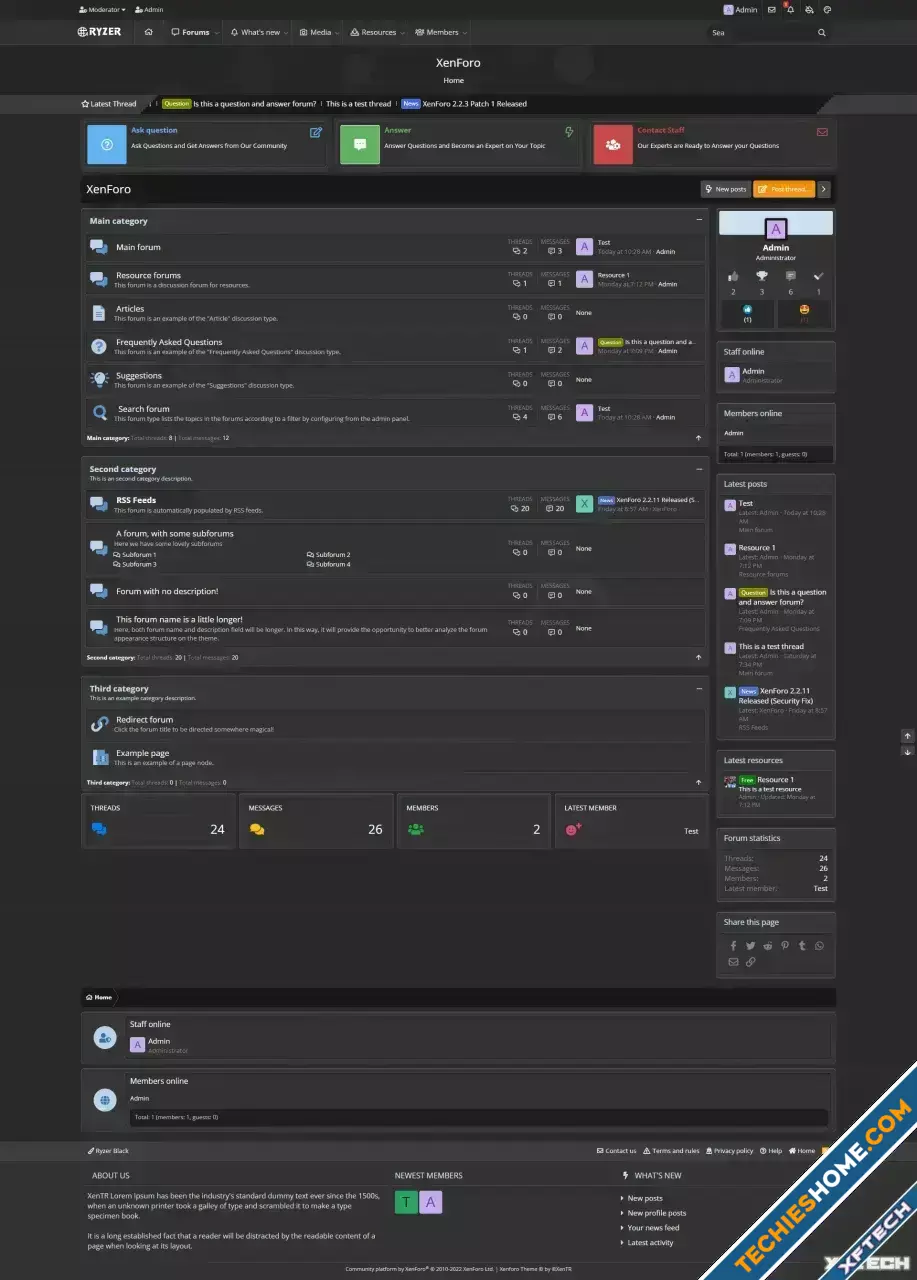This screenshot has height=1280, width=917.
Task: Share this page via email icon
Action: coord(733,962)
